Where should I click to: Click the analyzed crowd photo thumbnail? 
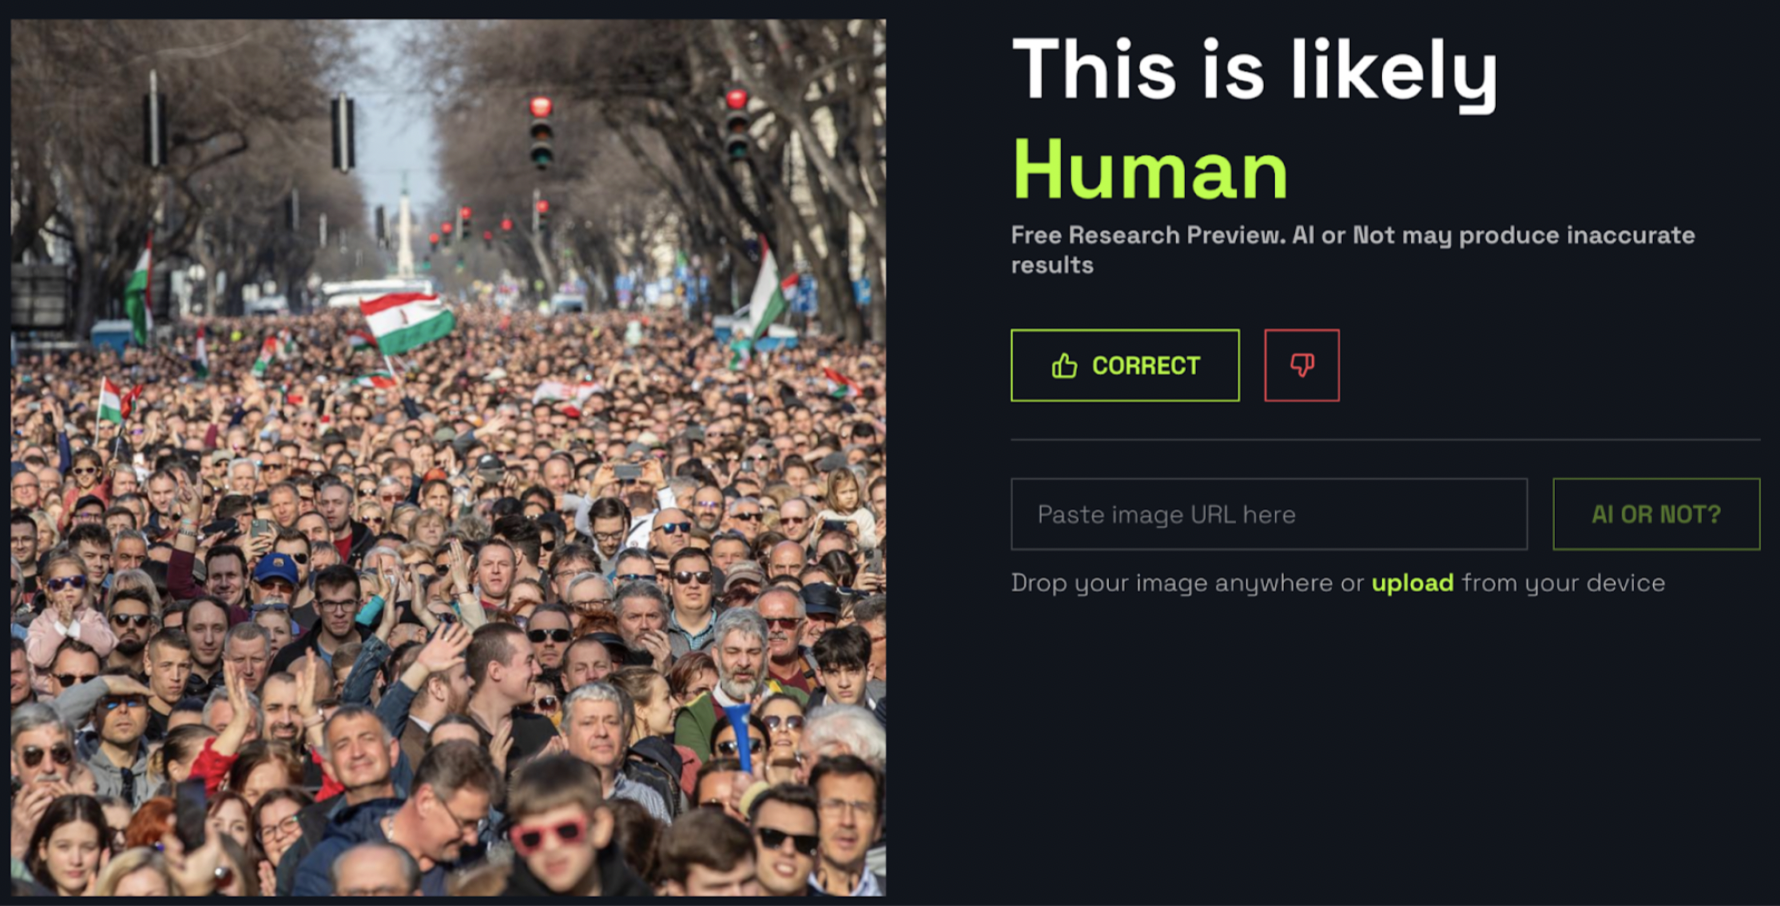pyautogui.click(x=448, y=458)
